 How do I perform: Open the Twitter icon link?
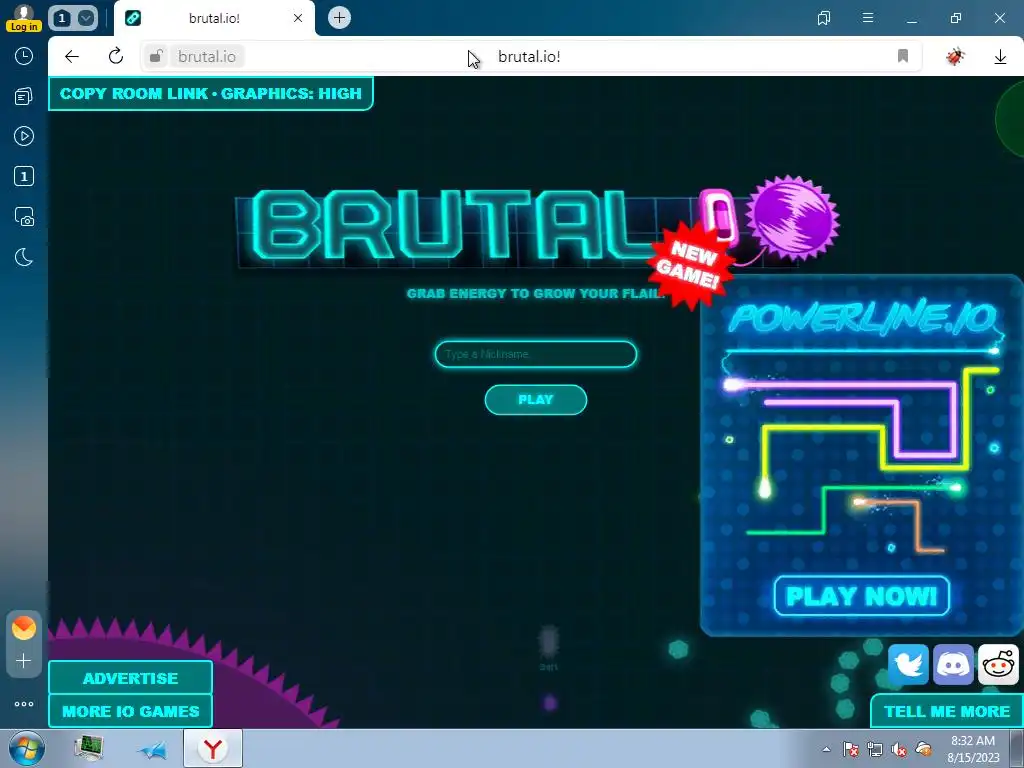pyautogui.click(x=908, y=664)
